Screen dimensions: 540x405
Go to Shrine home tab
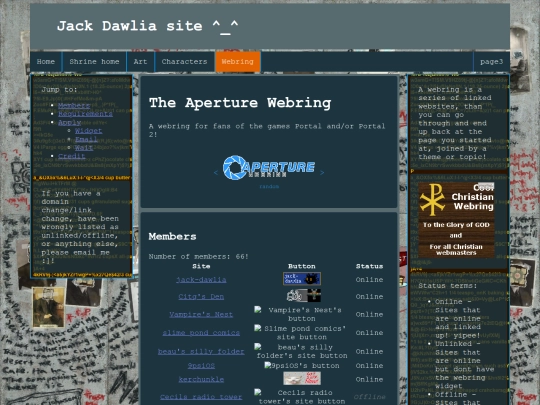tap(94, 62)
